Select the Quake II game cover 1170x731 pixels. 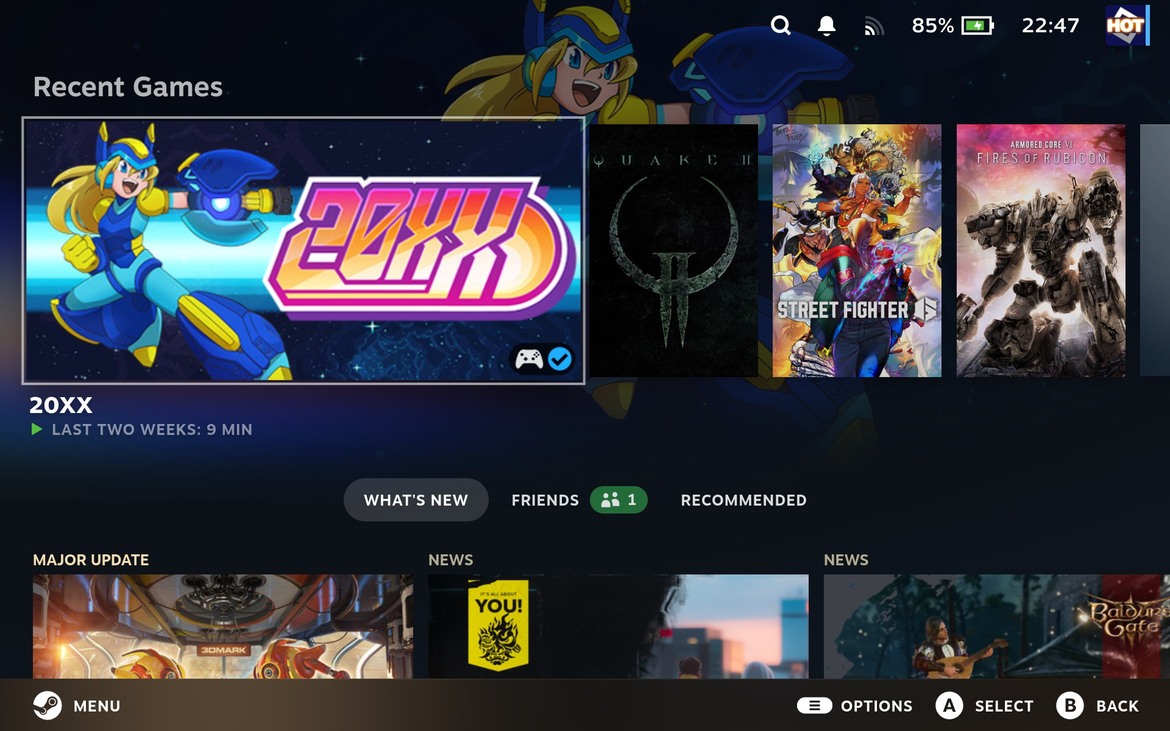673,250
